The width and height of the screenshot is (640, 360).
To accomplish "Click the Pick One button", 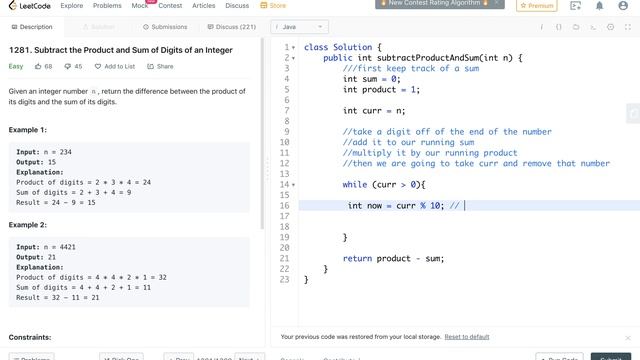I will (x=121, y=357).
